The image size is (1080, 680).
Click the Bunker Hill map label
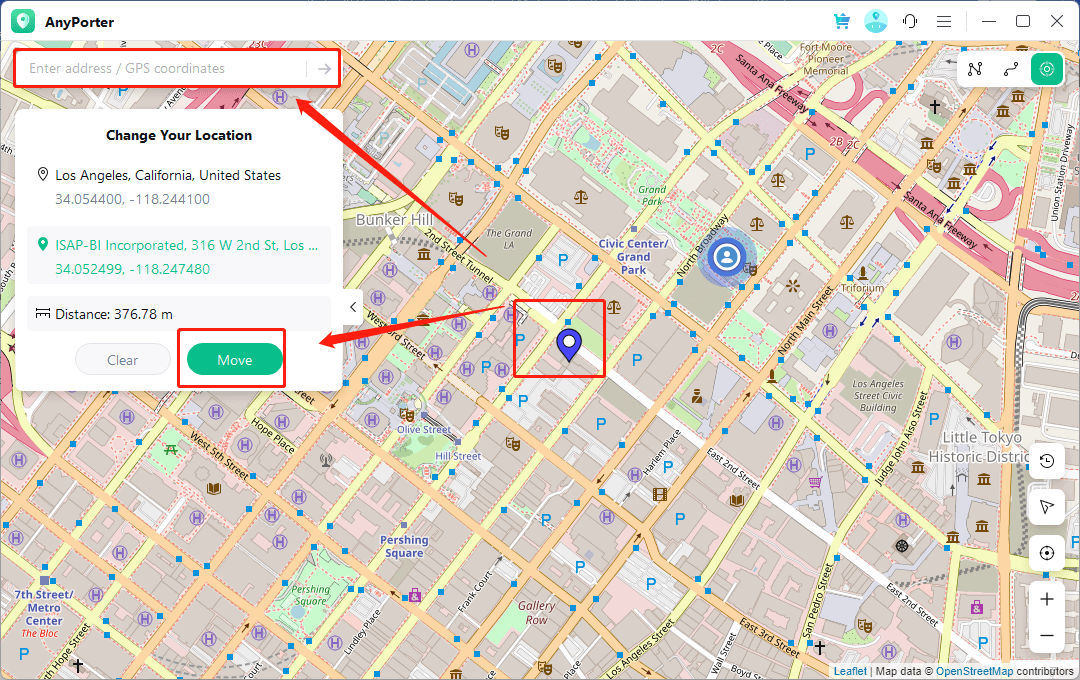pyautogui.click(x=395, y=220)
